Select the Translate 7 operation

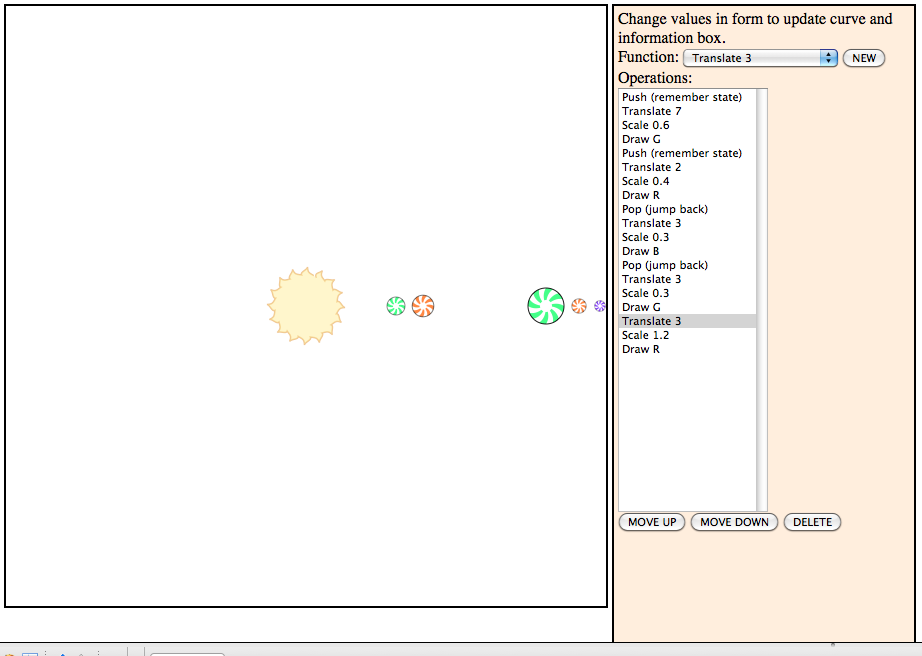point(652,111)
